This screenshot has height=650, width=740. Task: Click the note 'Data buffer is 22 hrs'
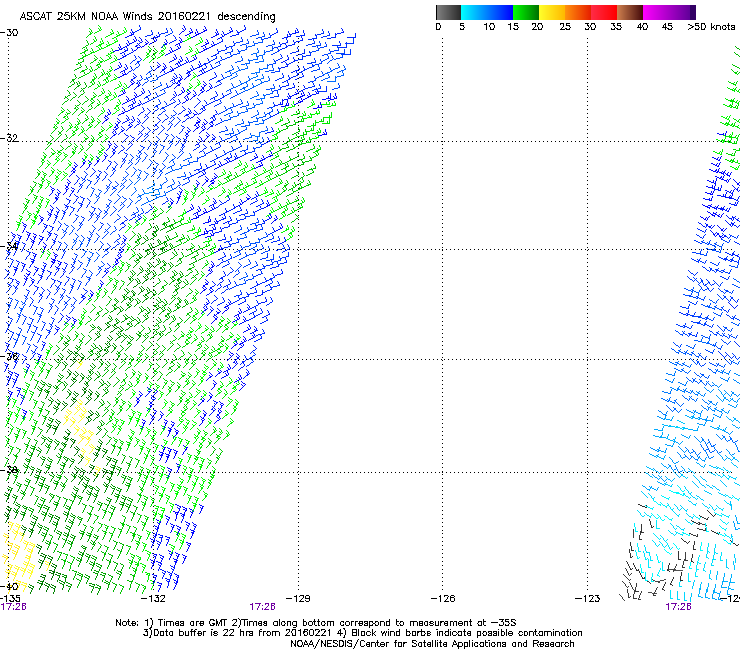(x=203, y=633)
